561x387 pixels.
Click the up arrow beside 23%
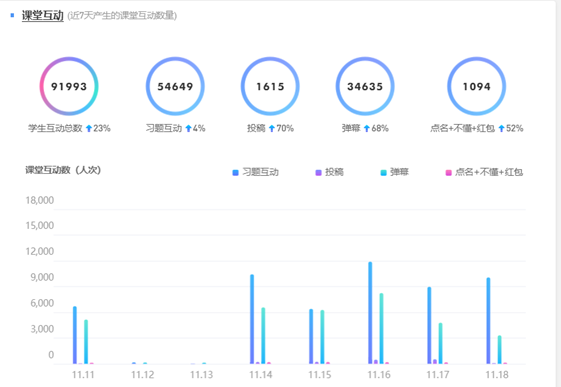(89, 128)
